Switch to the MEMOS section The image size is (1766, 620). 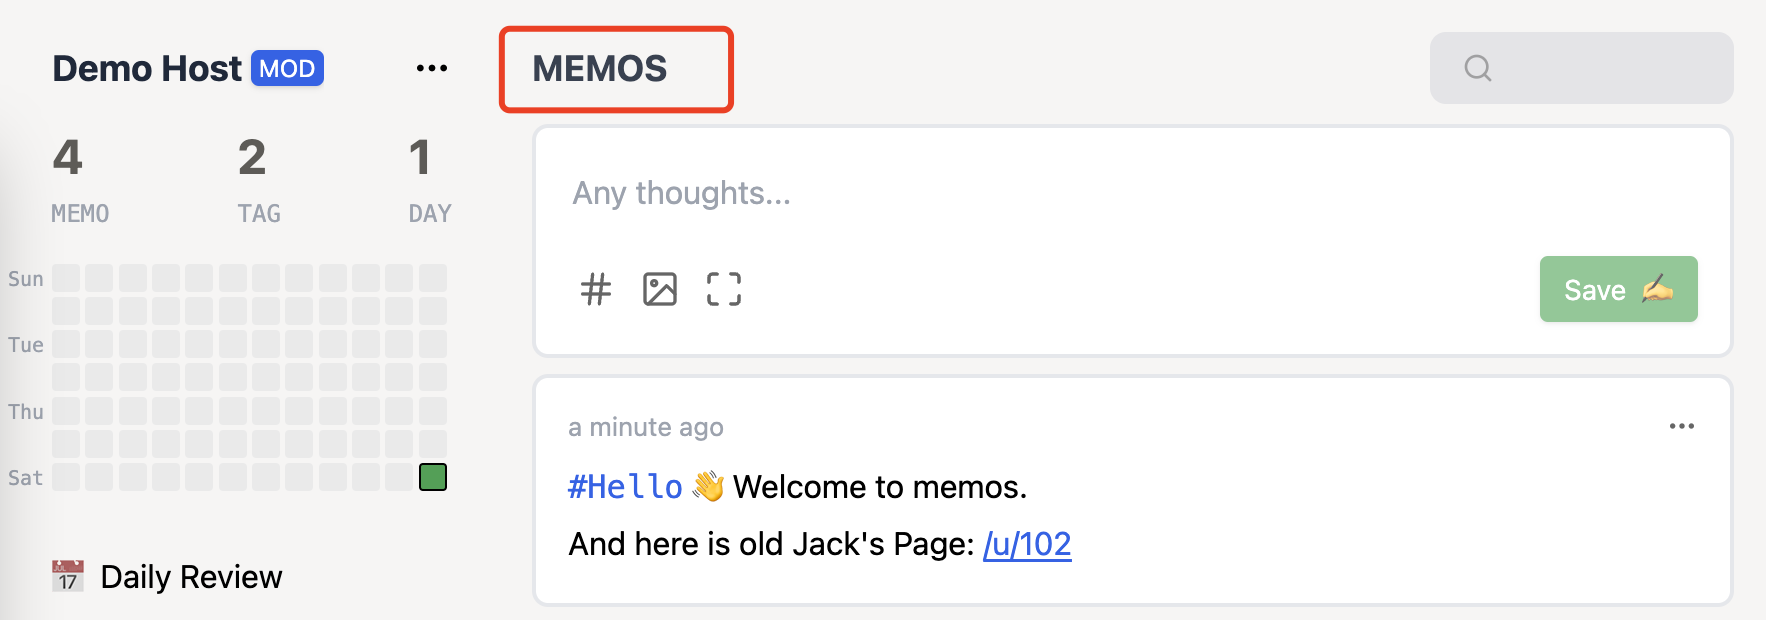pyautogui.click(x=601, y=69)
